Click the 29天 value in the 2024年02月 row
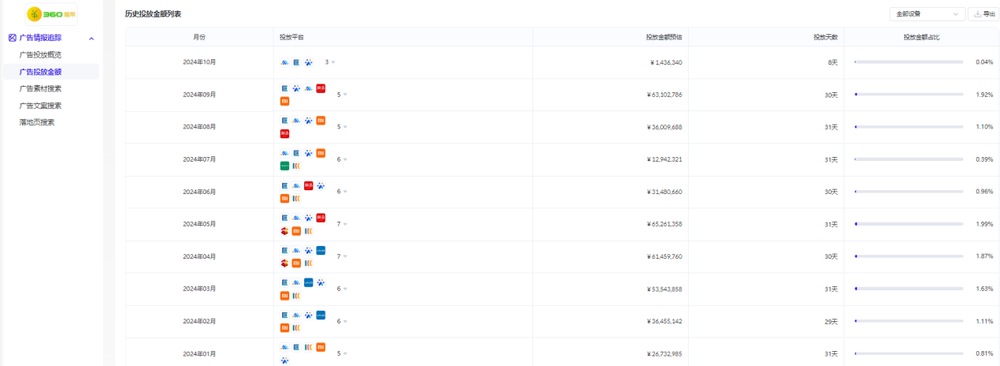The width and height of the screenshot is (1000, 366). click(830, 321)
